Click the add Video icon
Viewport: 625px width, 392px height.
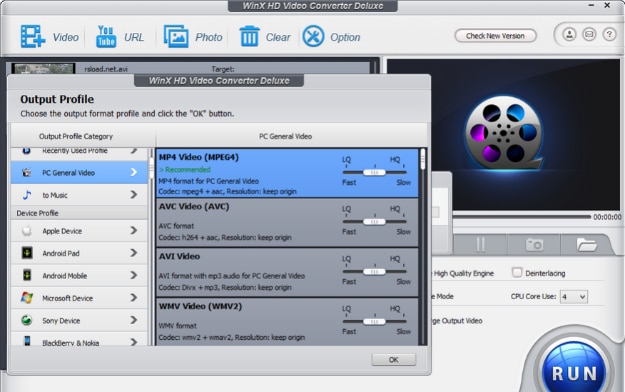pos(33,36)
